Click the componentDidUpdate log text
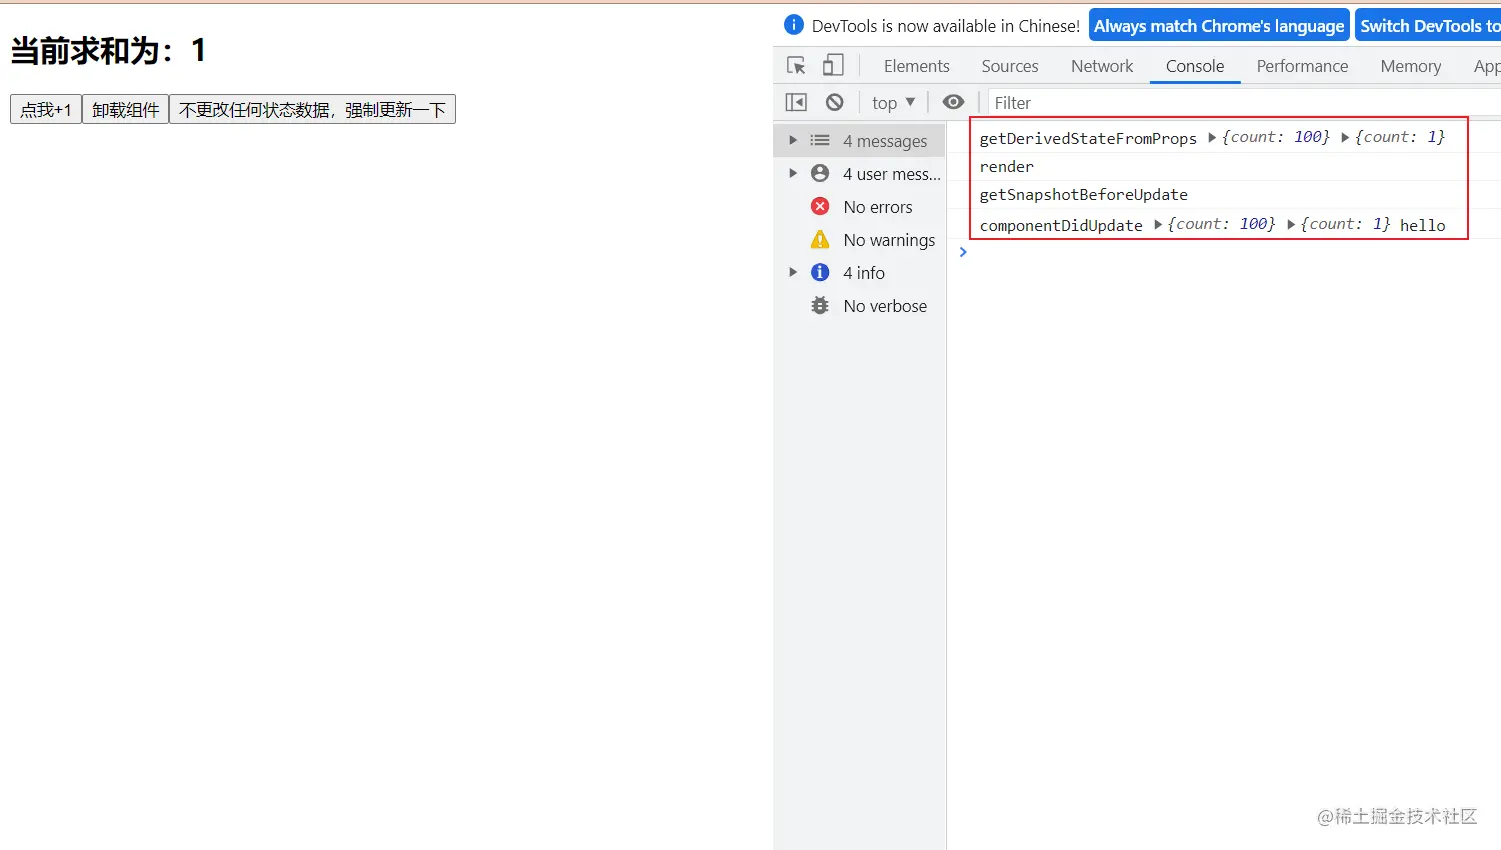This screenshot has height=850, width=1501. coord(1061,225)
